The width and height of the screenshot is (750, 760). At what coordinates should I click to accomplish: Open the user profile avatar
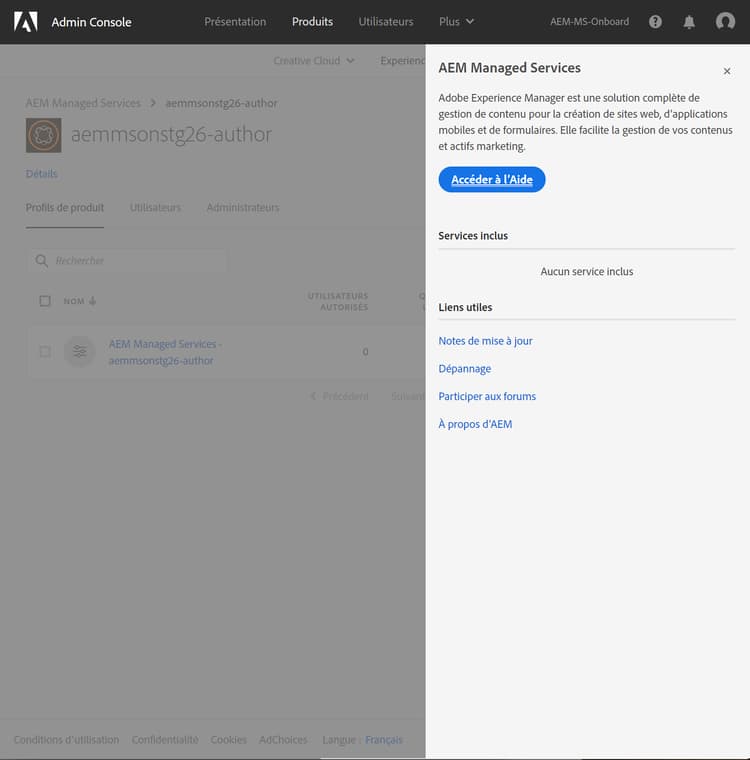[725, 21]
